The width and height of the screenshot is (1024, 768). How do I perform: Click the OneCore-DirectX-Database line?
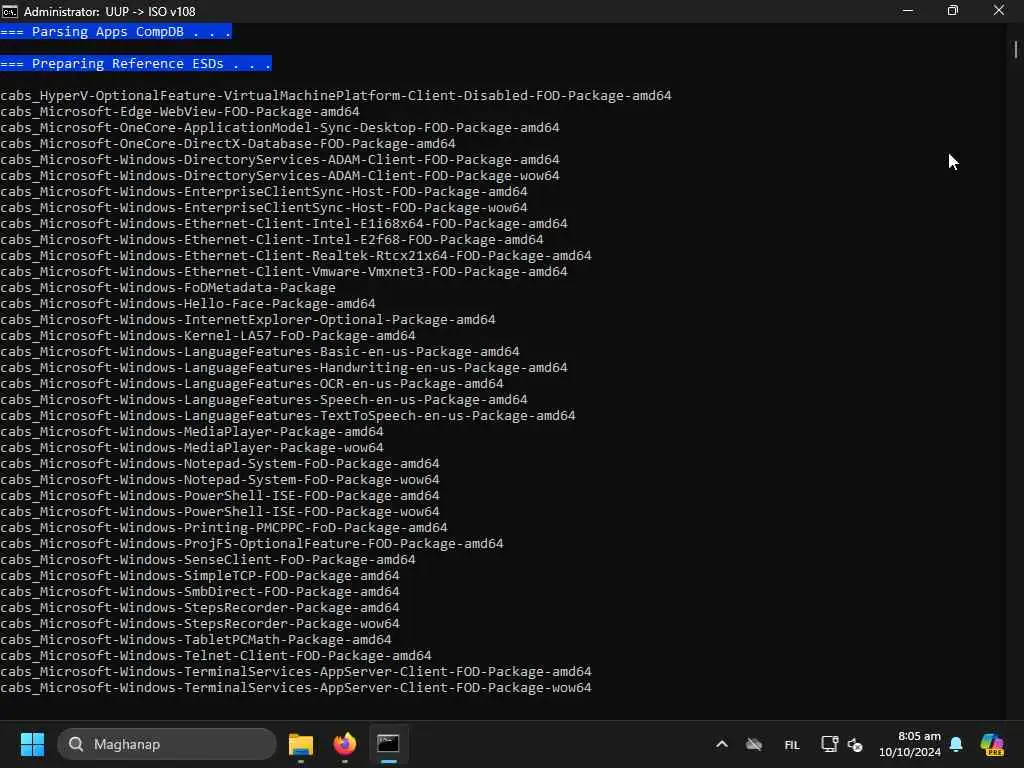click(x=228, y=144)
